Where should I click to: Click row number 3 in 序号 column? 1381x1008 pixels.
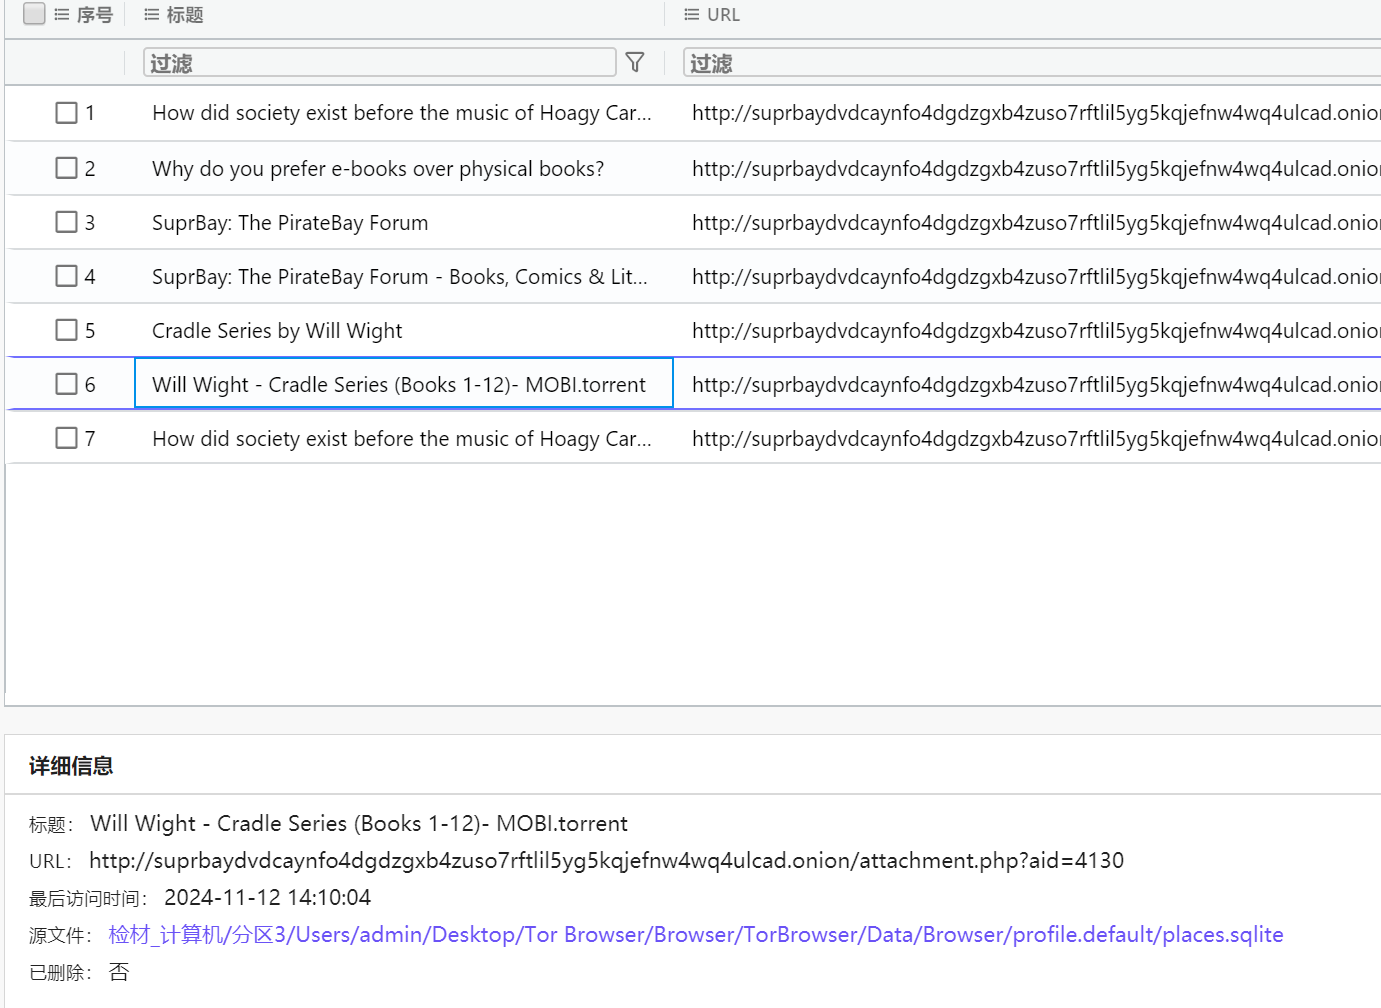coord(90,222)
